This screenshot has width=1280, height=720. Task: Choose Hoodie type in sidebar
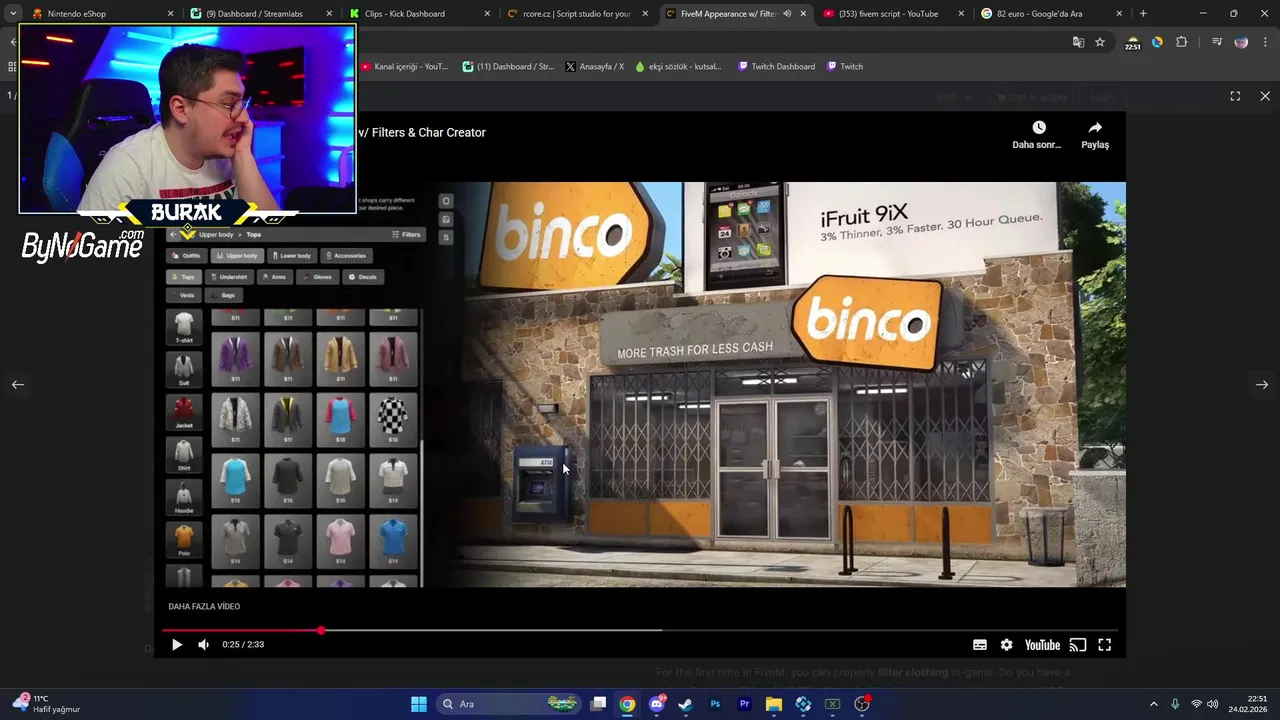(x=184, y=498)
